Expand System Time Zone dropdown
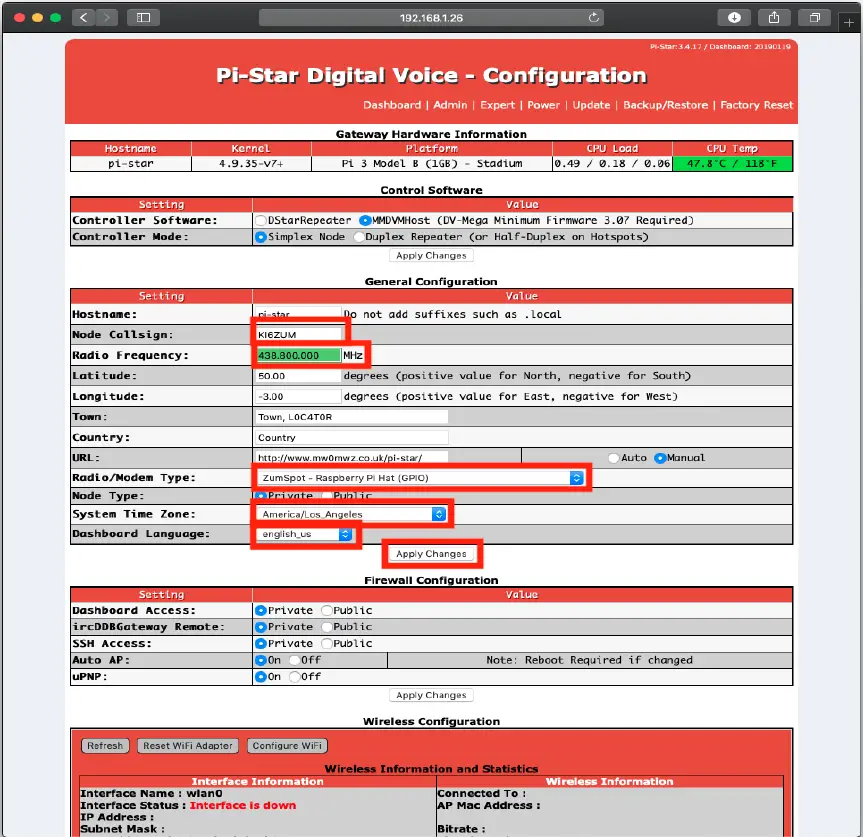The image size is (863, 837). 350,514
